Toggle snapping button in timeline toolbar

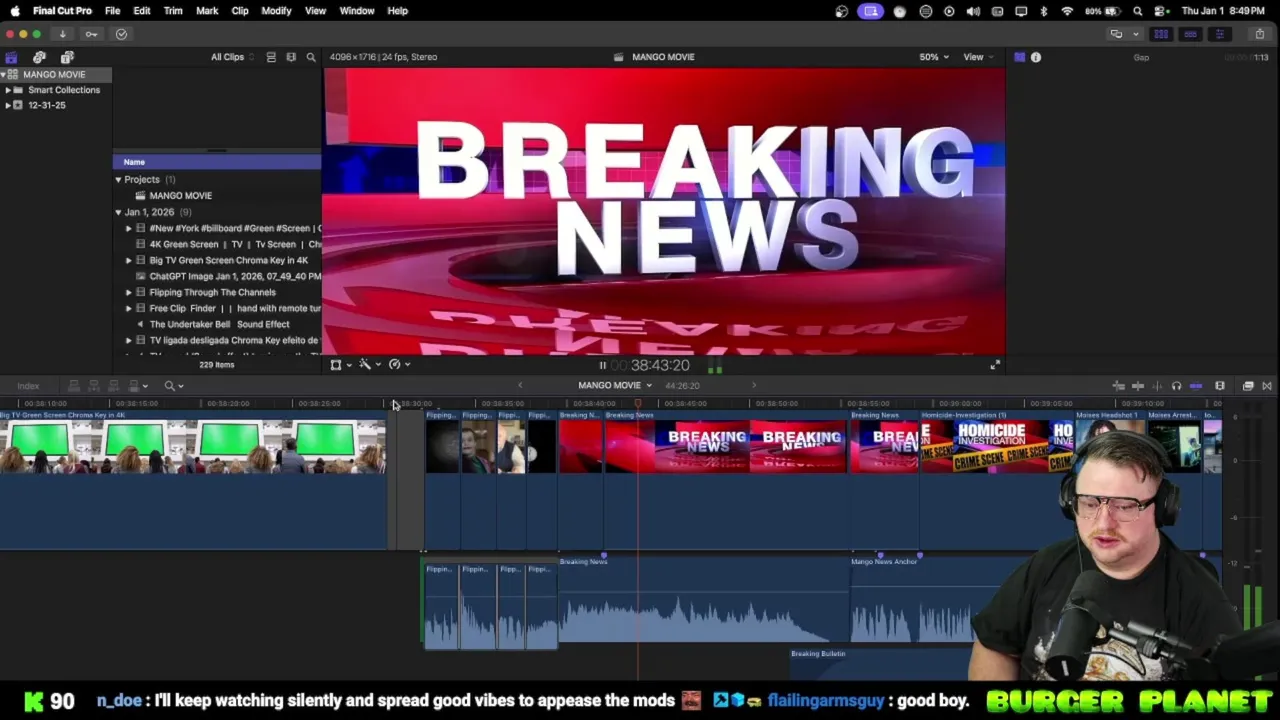click(1196, 386)
